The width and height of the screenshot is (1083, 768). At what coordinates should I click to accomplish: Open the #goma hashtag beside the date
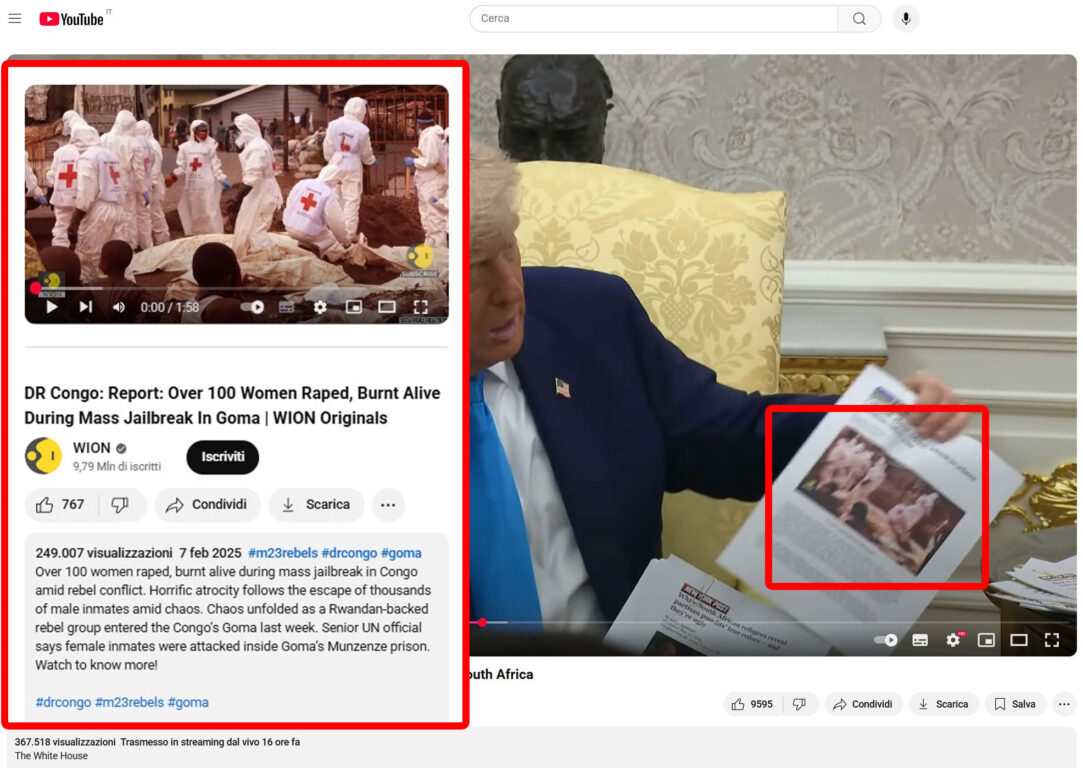(x=401, y=553)
